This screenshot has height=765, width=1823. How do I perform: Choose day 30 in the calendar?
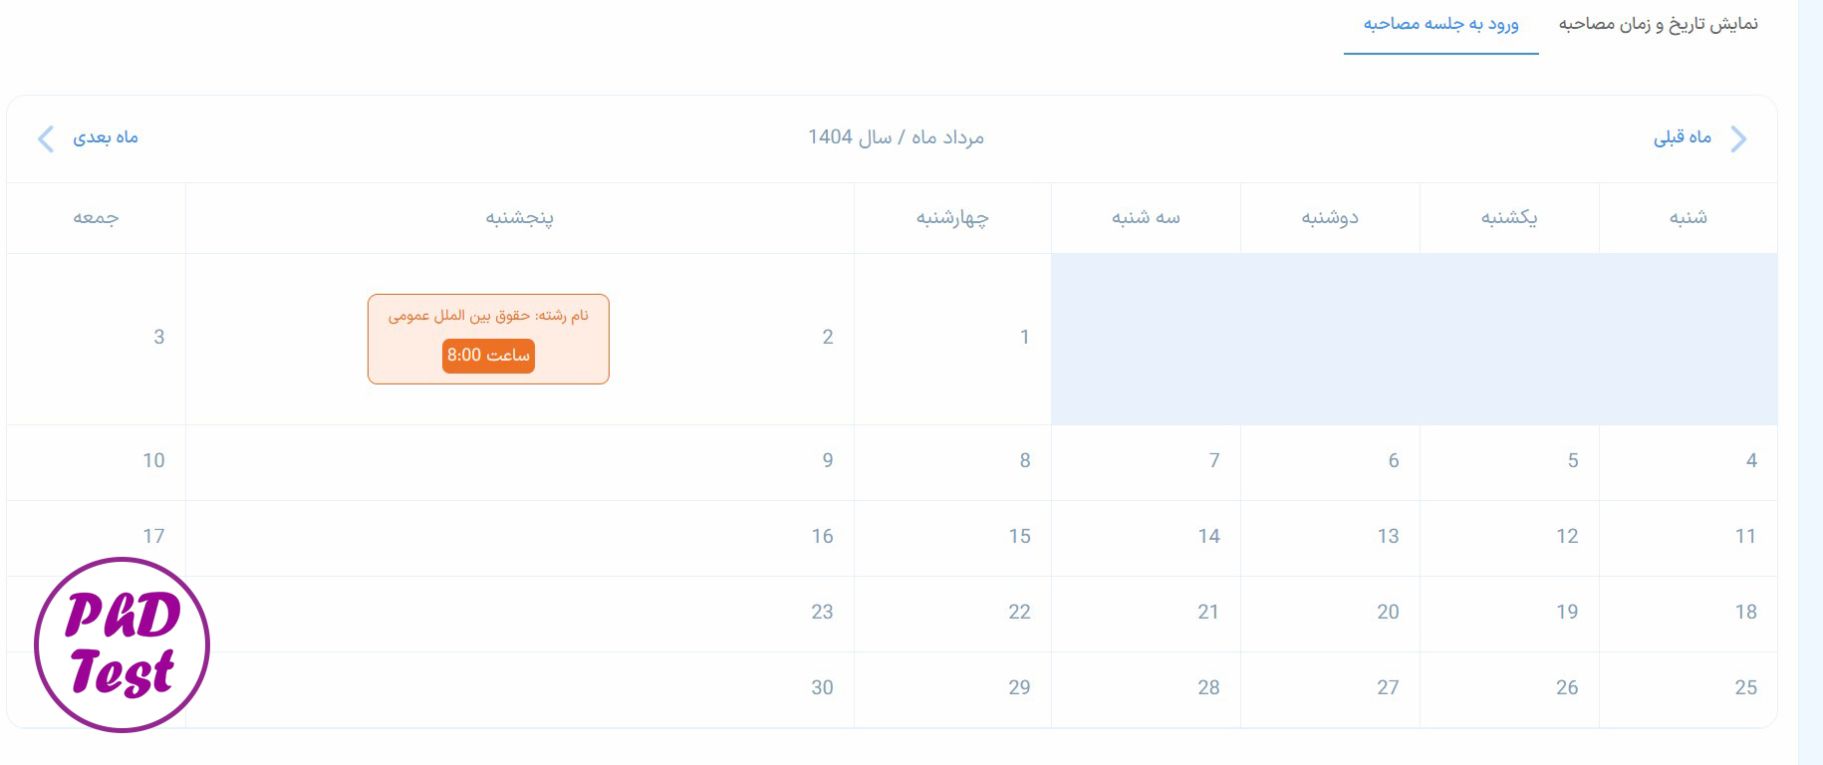(821, 687)
